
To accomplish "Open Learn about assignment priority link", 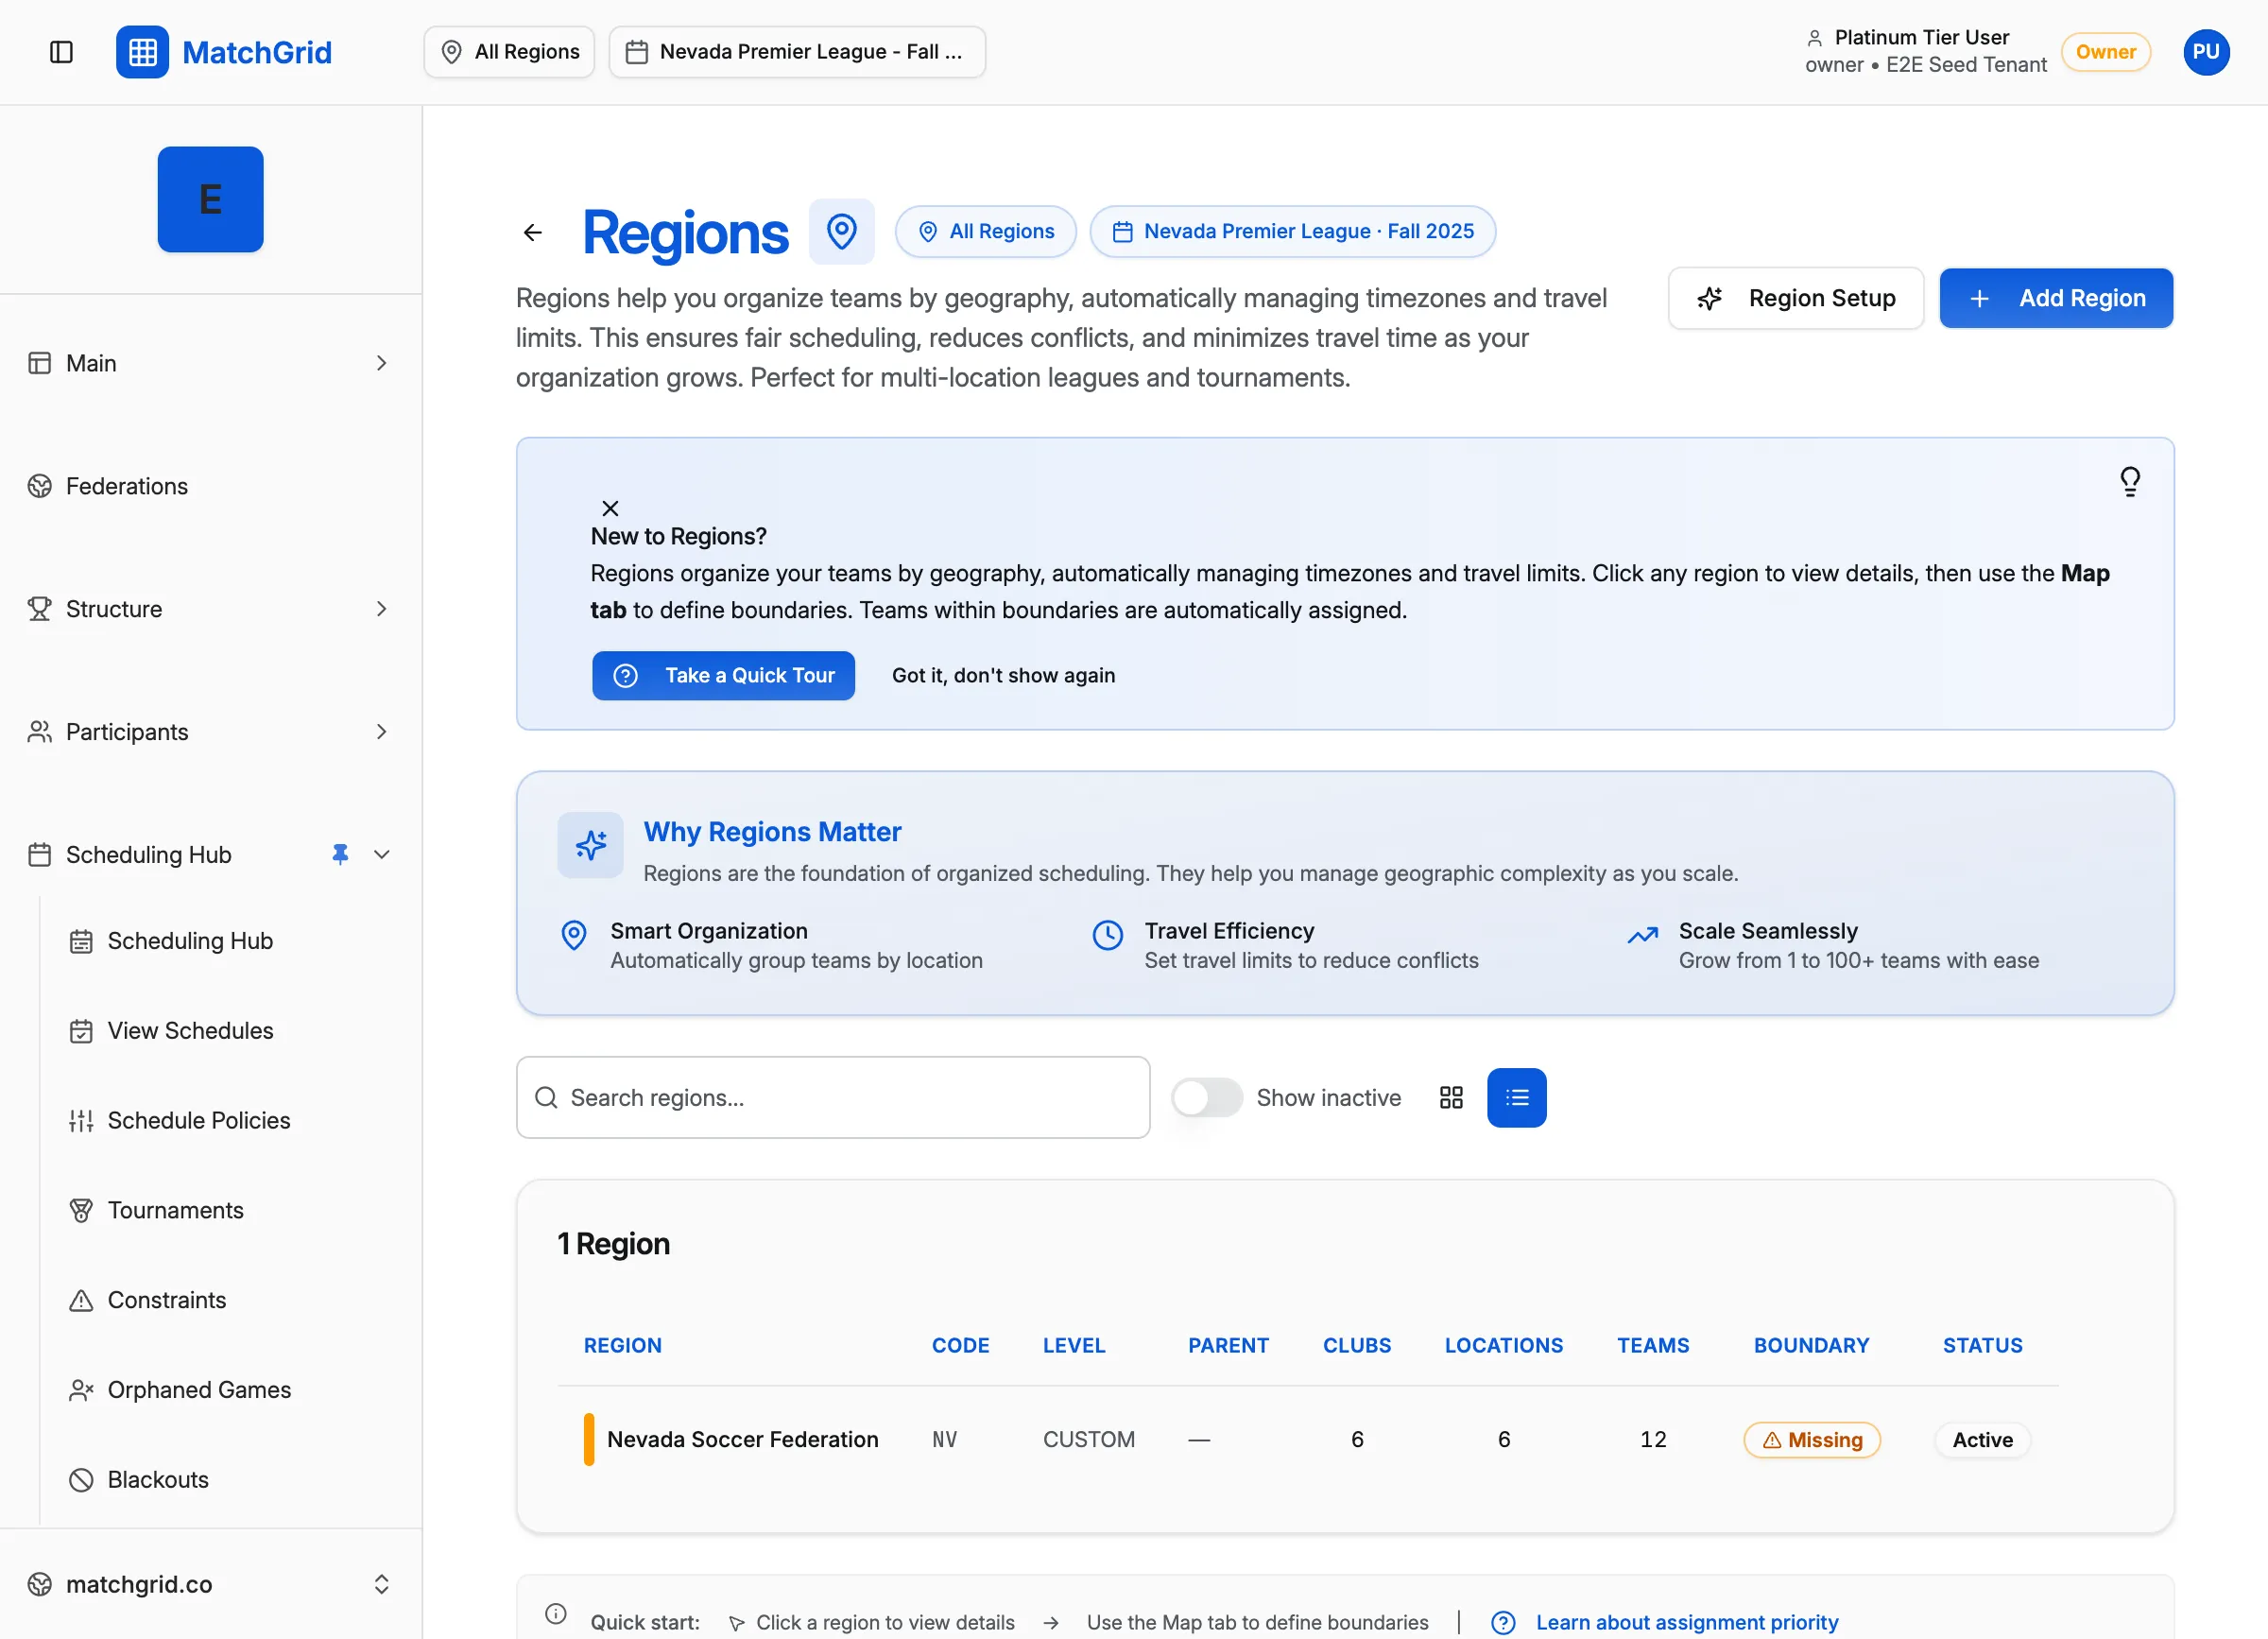I will [x=1687, y=1622].
